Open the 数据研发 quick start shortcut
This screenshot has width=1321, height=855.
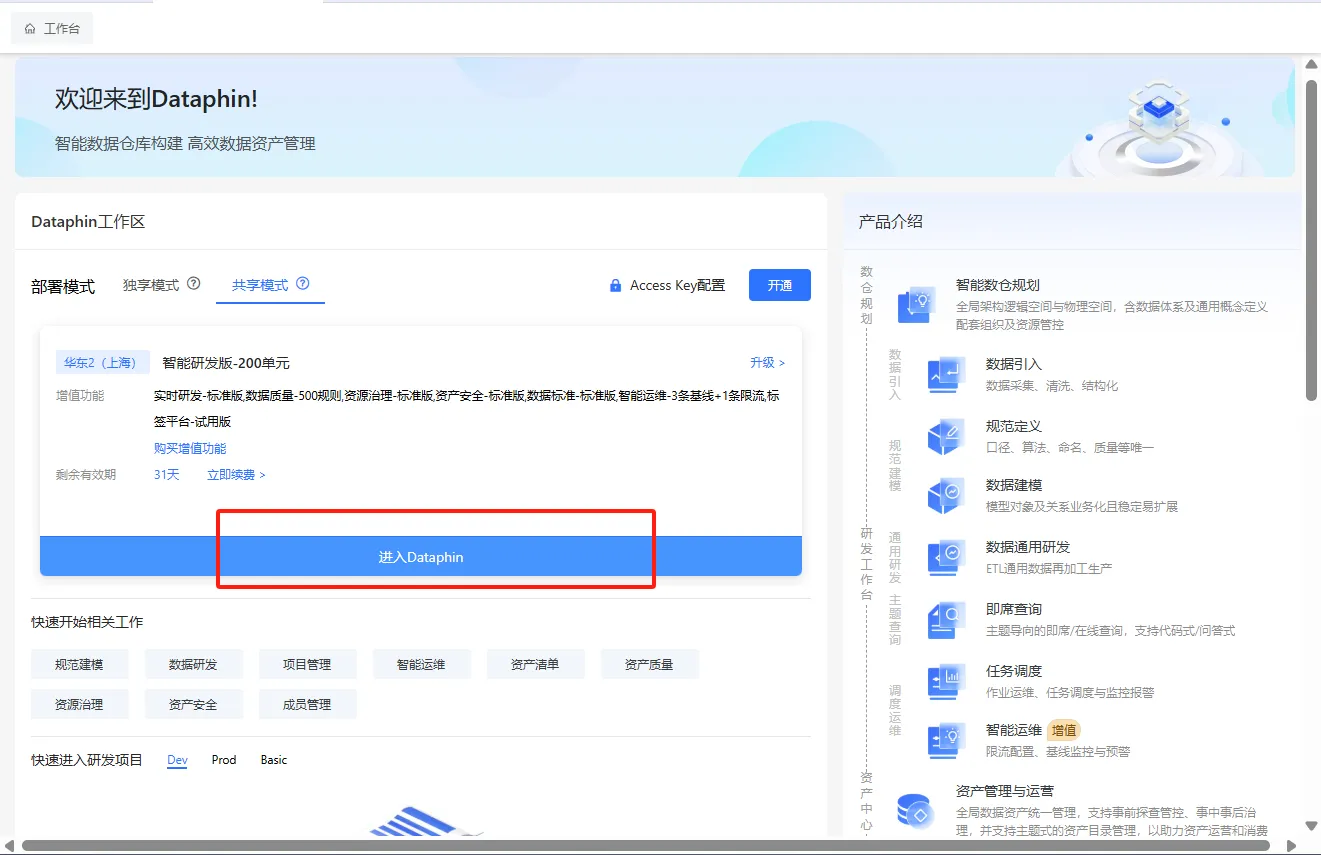[x=193, y=664]
